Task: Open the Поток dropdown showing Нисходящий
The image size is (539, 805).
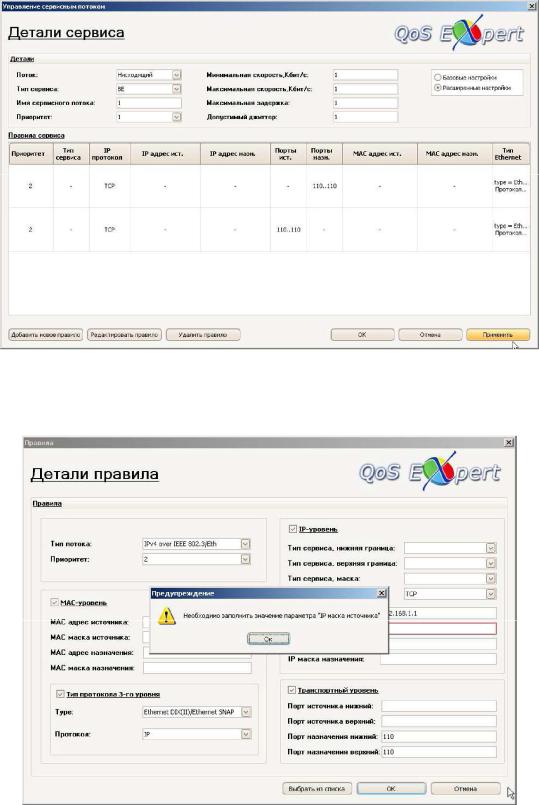Action: pos(177,75)
